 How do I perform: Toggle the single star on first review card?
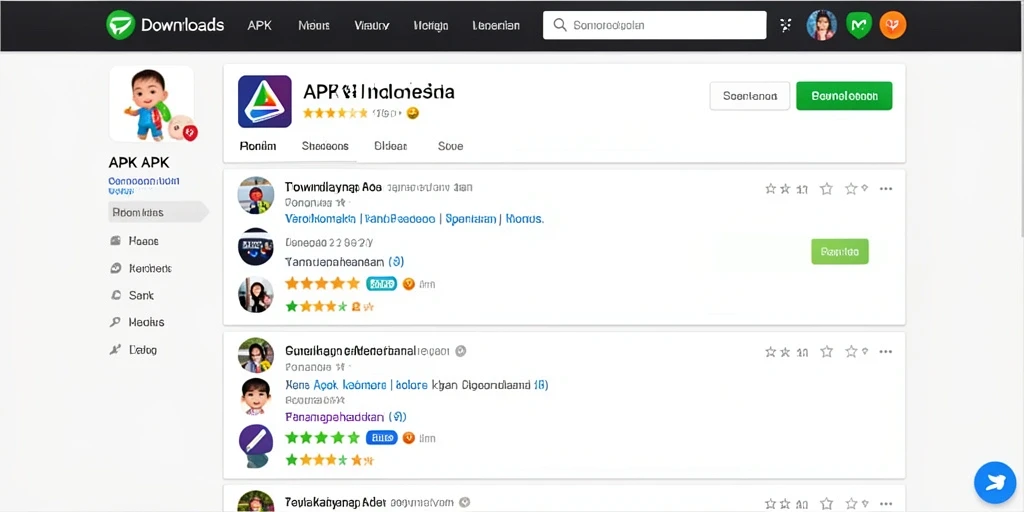(x=826, y=189)
